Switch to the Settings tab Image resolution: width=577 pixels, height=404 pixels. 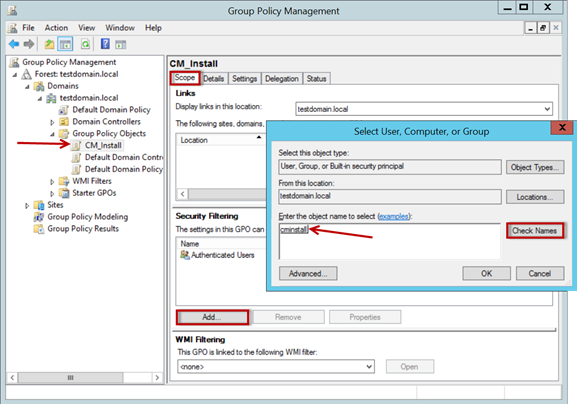(244, 79)
